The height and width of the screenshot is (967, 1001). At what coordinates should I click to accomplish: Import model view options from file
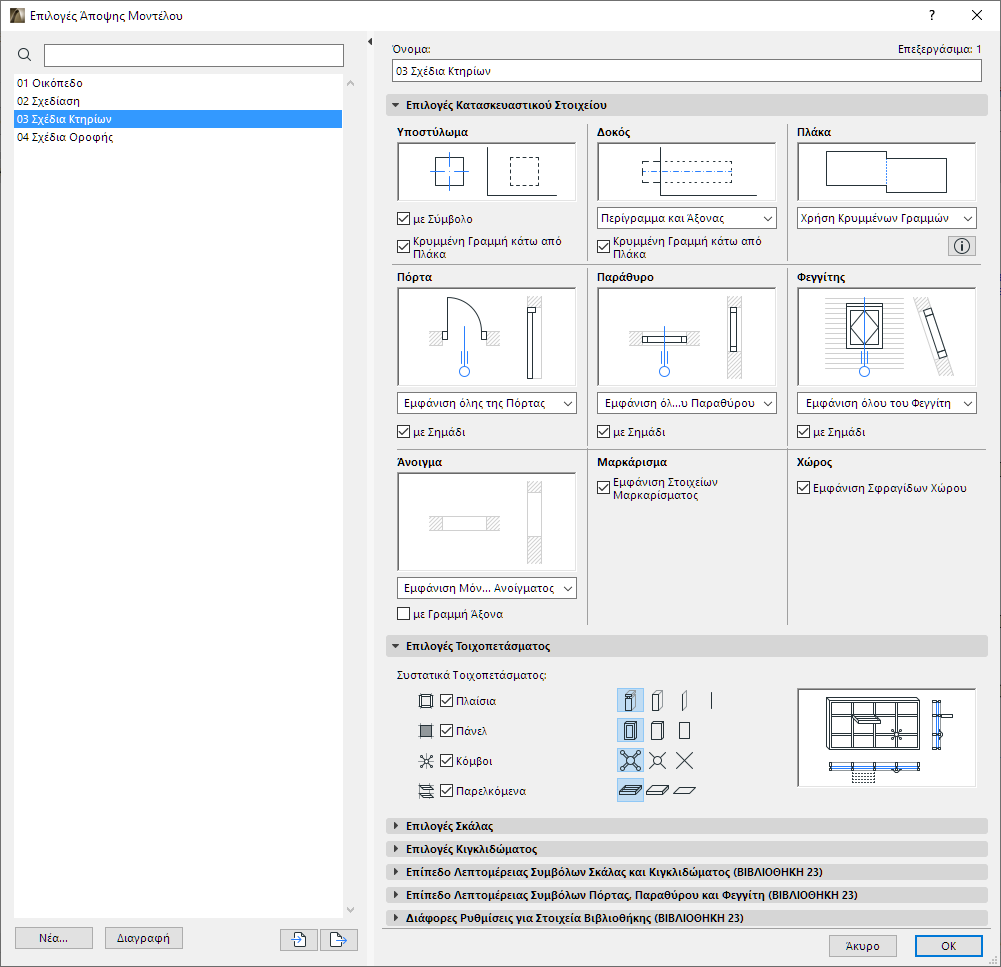(298, 940)
